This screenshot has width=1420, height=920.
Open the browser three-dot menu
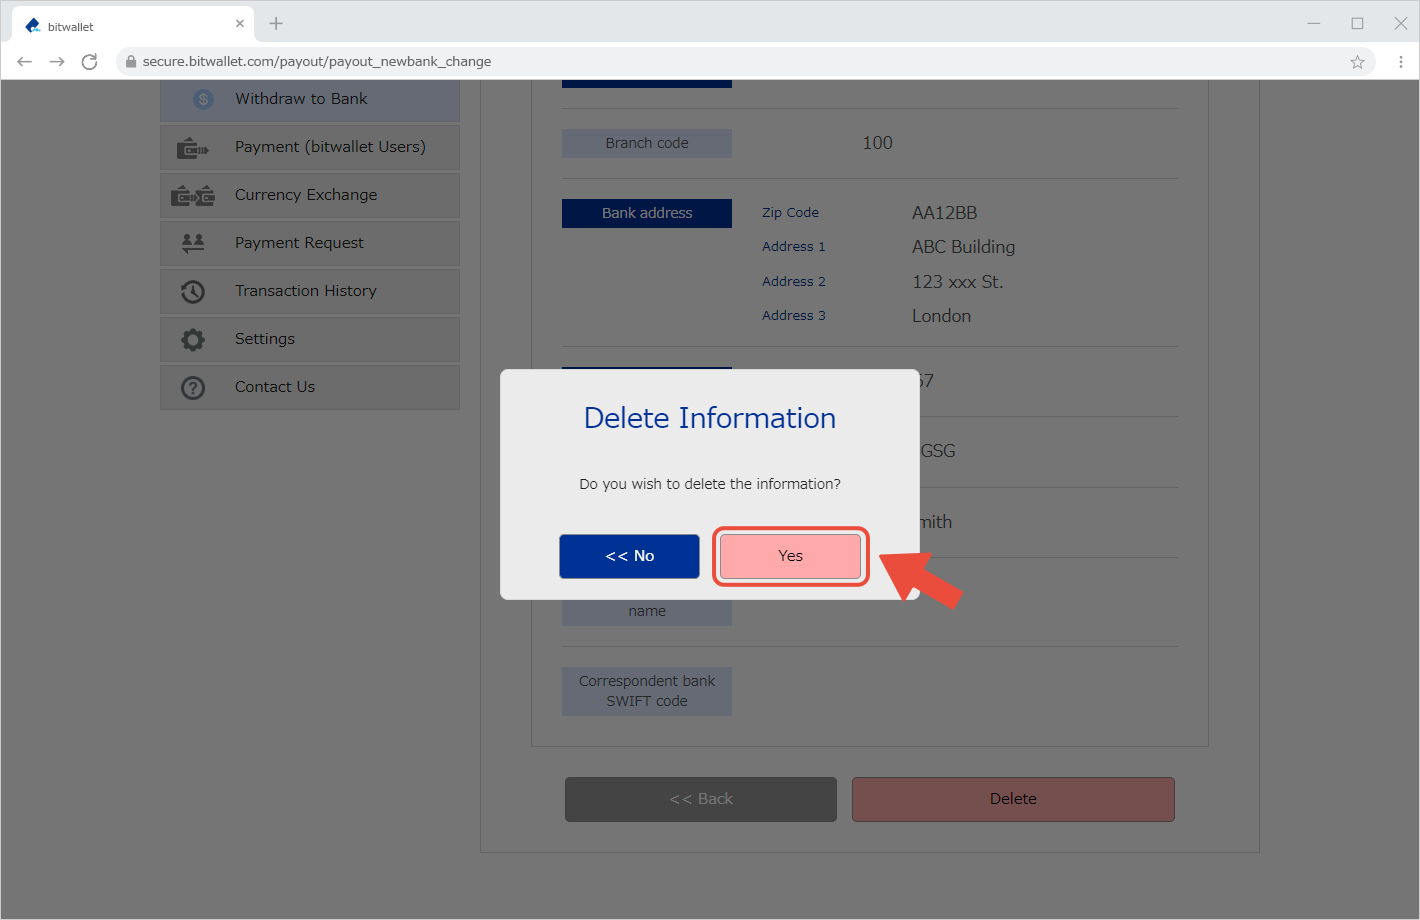pos(1400,62)
